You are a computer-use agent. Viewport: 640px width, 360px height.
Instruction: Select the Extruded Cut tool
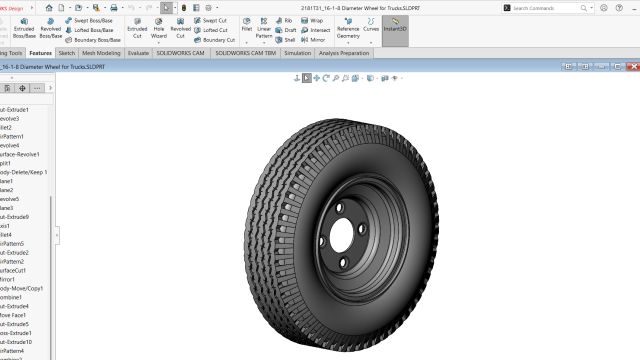pyautogui.click(x=137, y=28)
